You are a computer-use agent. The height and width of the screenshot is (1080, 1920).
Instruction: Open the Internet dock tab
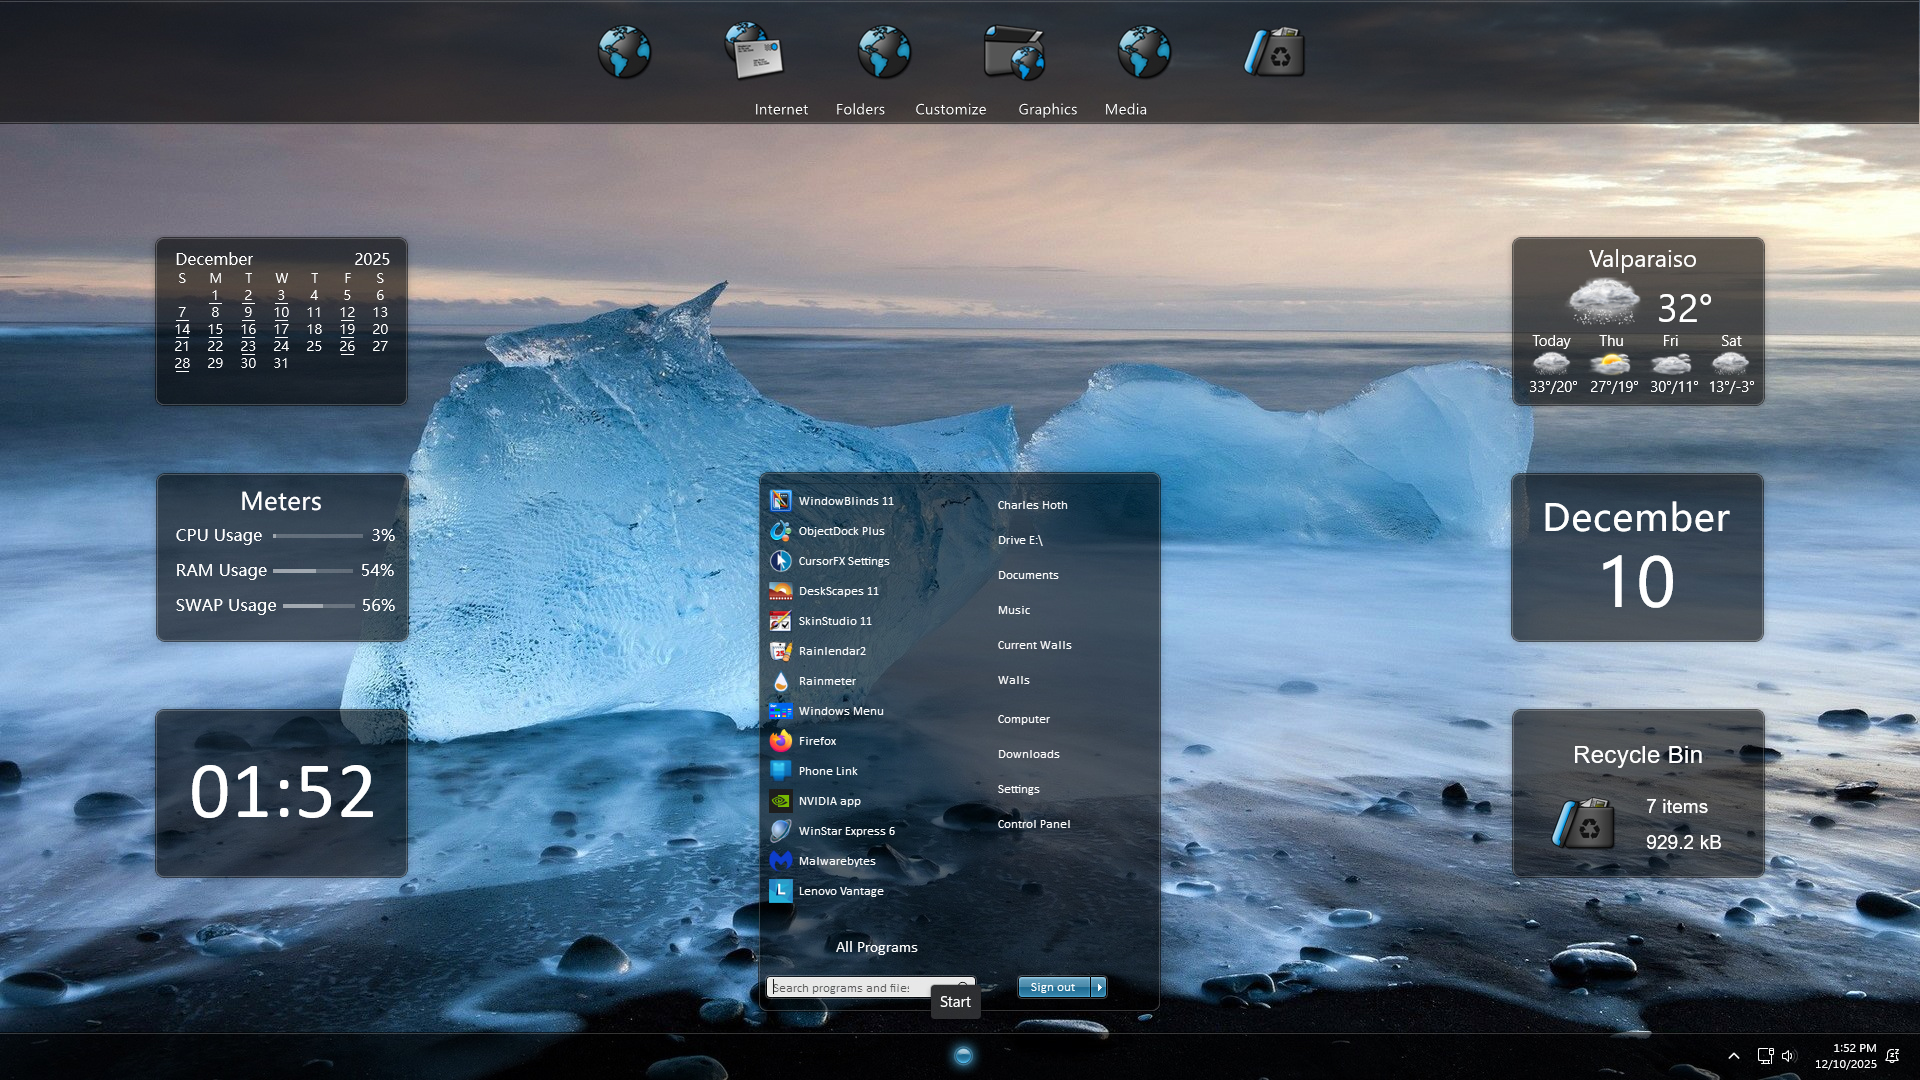781,109
